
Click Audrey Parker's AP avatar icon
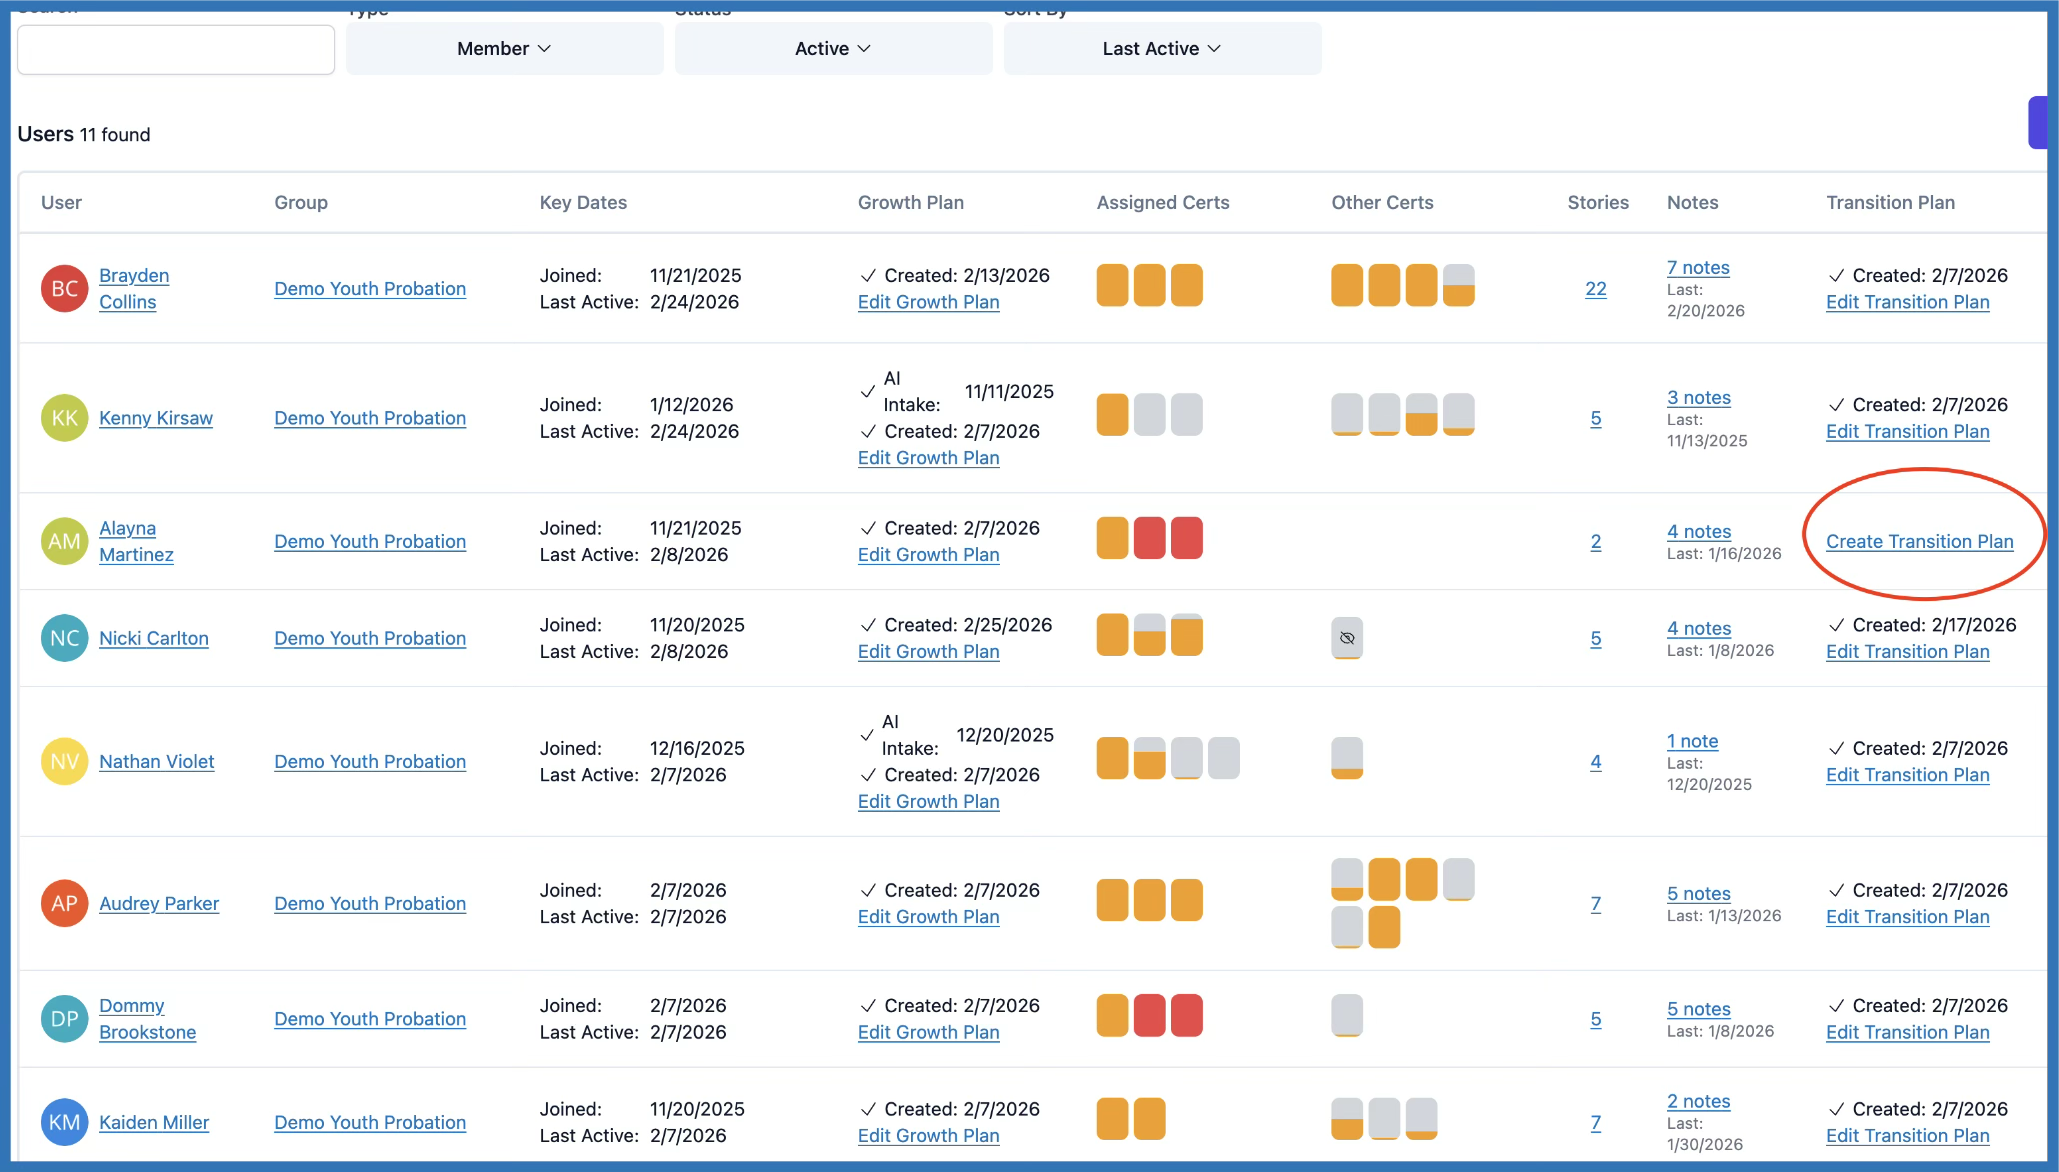click(x=64, y=903)
